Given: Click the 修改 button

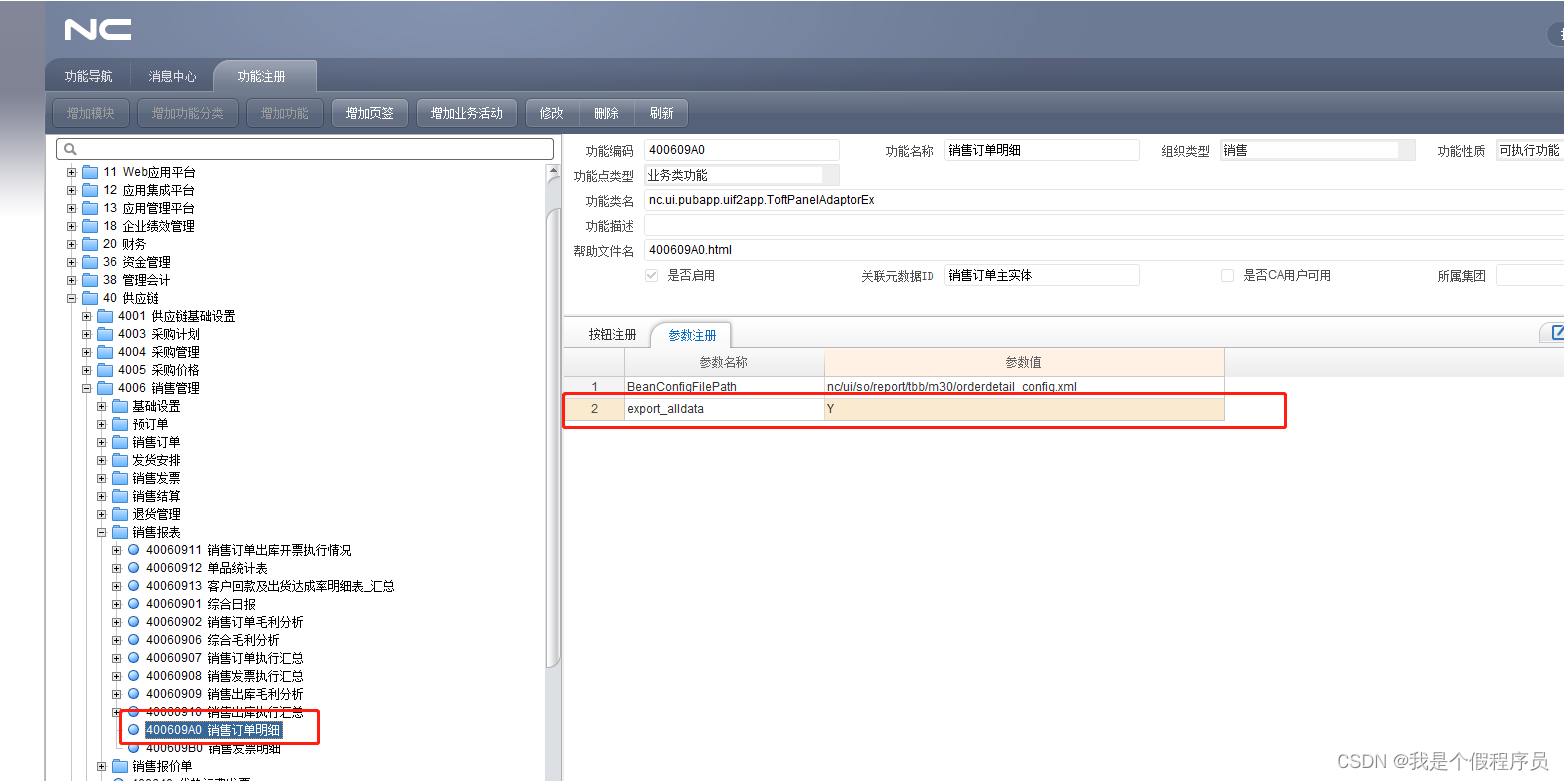Looking at the screenshot, I should coord(552,113).
